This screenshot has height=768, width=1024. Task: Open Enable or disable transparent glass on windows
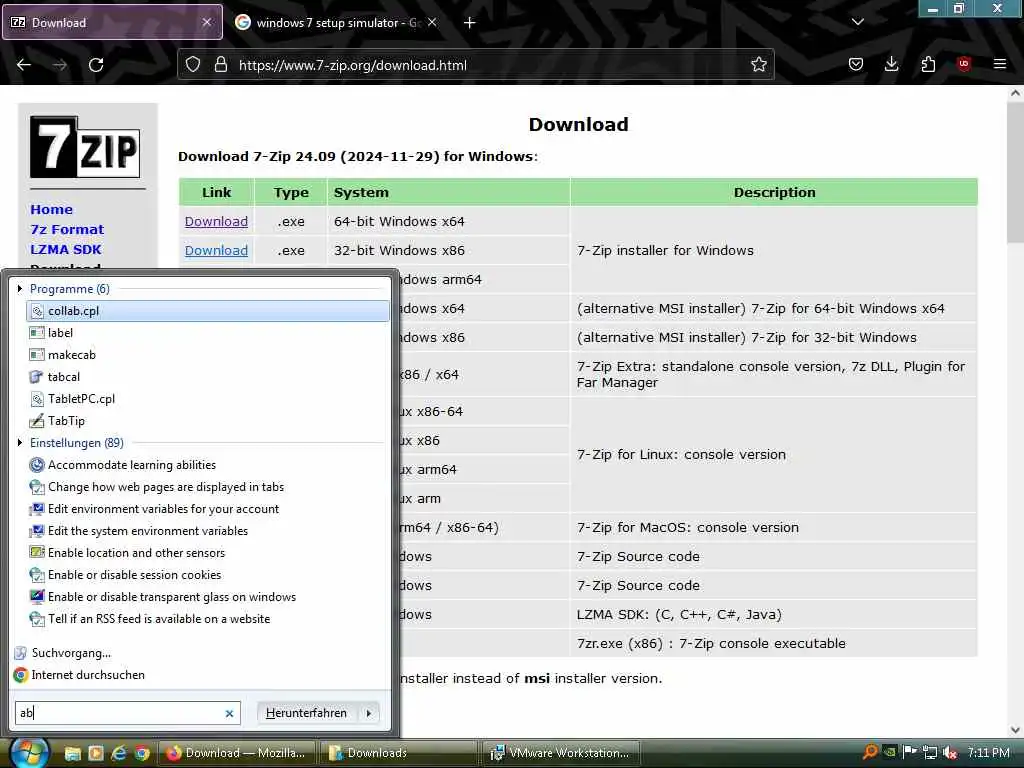pyautogui.click(x=208, y=597)
